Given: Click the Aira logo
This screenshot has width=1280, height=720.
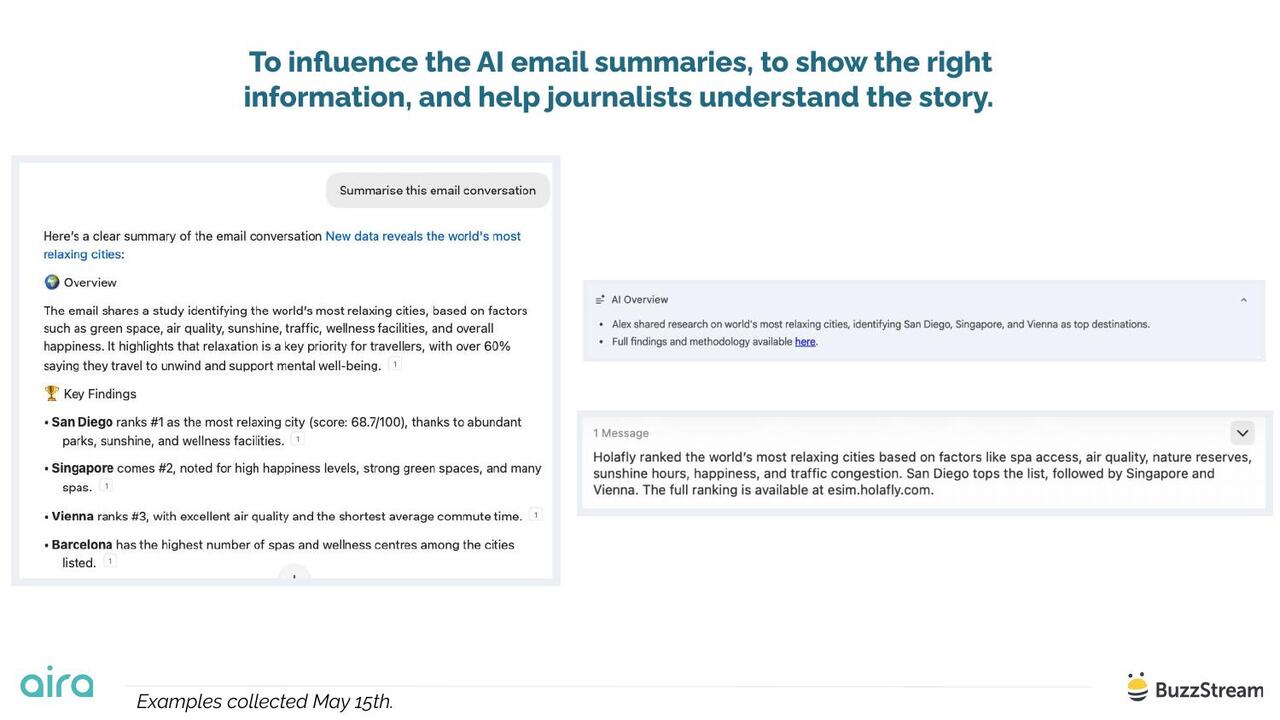Looking at the screenshot, I should (x=57, y=683).
